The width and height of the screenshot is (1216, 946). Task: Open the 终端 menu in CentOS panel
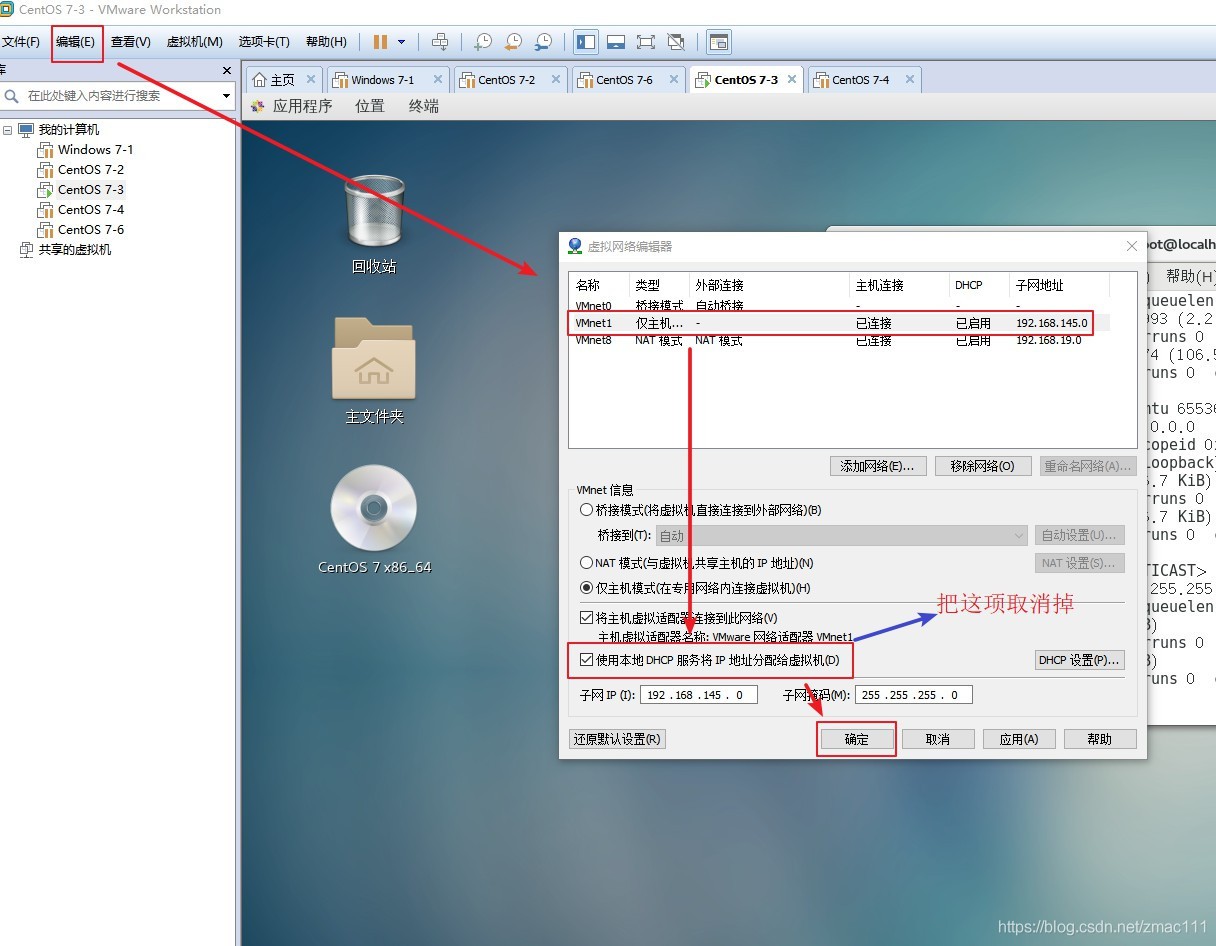[x=424, y=106]
